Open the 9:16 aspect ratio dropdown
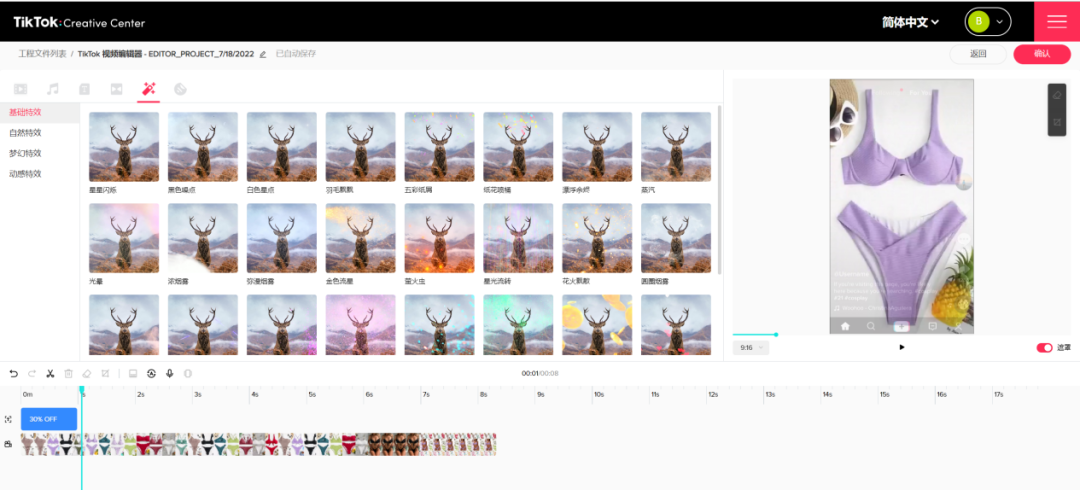 [750, 348]
